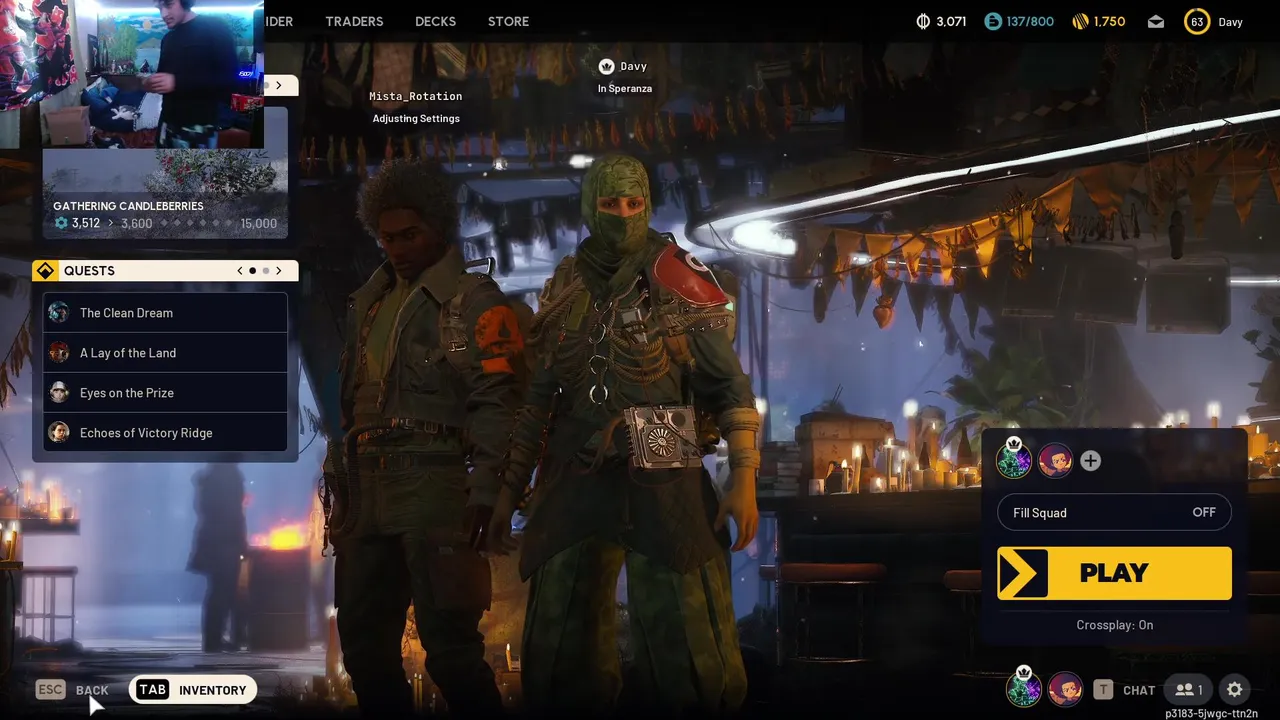Open the social friends icon
Screen dimensions: 1280x720
[1188, 690]
